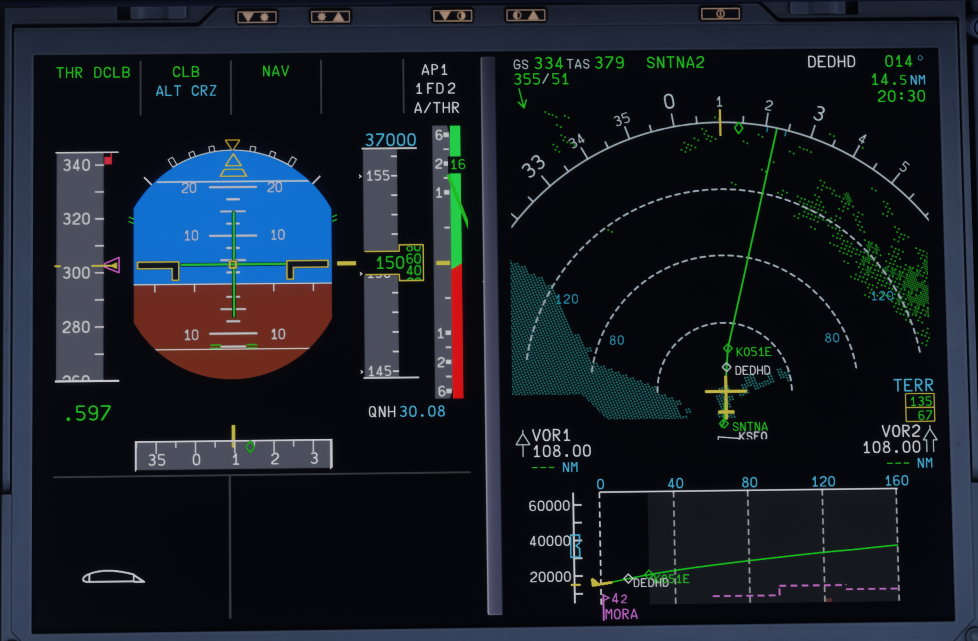This screenshot has height=641, width=978.
Task: Toggle the display on/off bezel button
Action: (x=720, y=13)
